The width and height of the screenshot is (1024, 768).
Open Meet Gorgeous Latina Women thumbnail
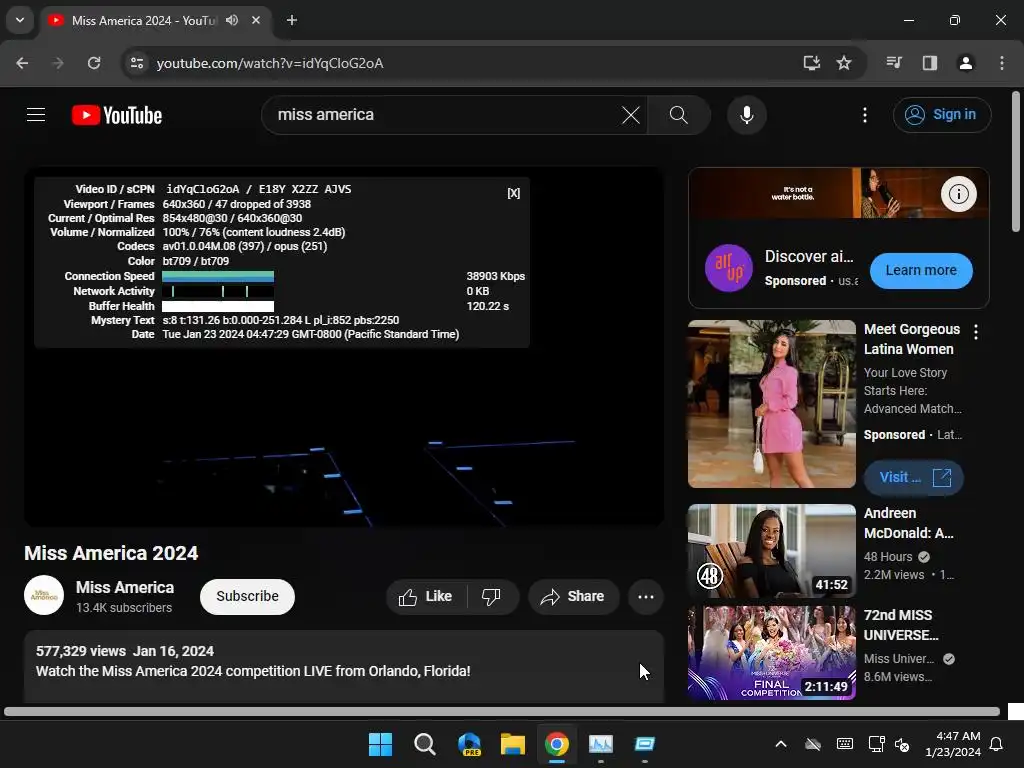coord(771,404)
